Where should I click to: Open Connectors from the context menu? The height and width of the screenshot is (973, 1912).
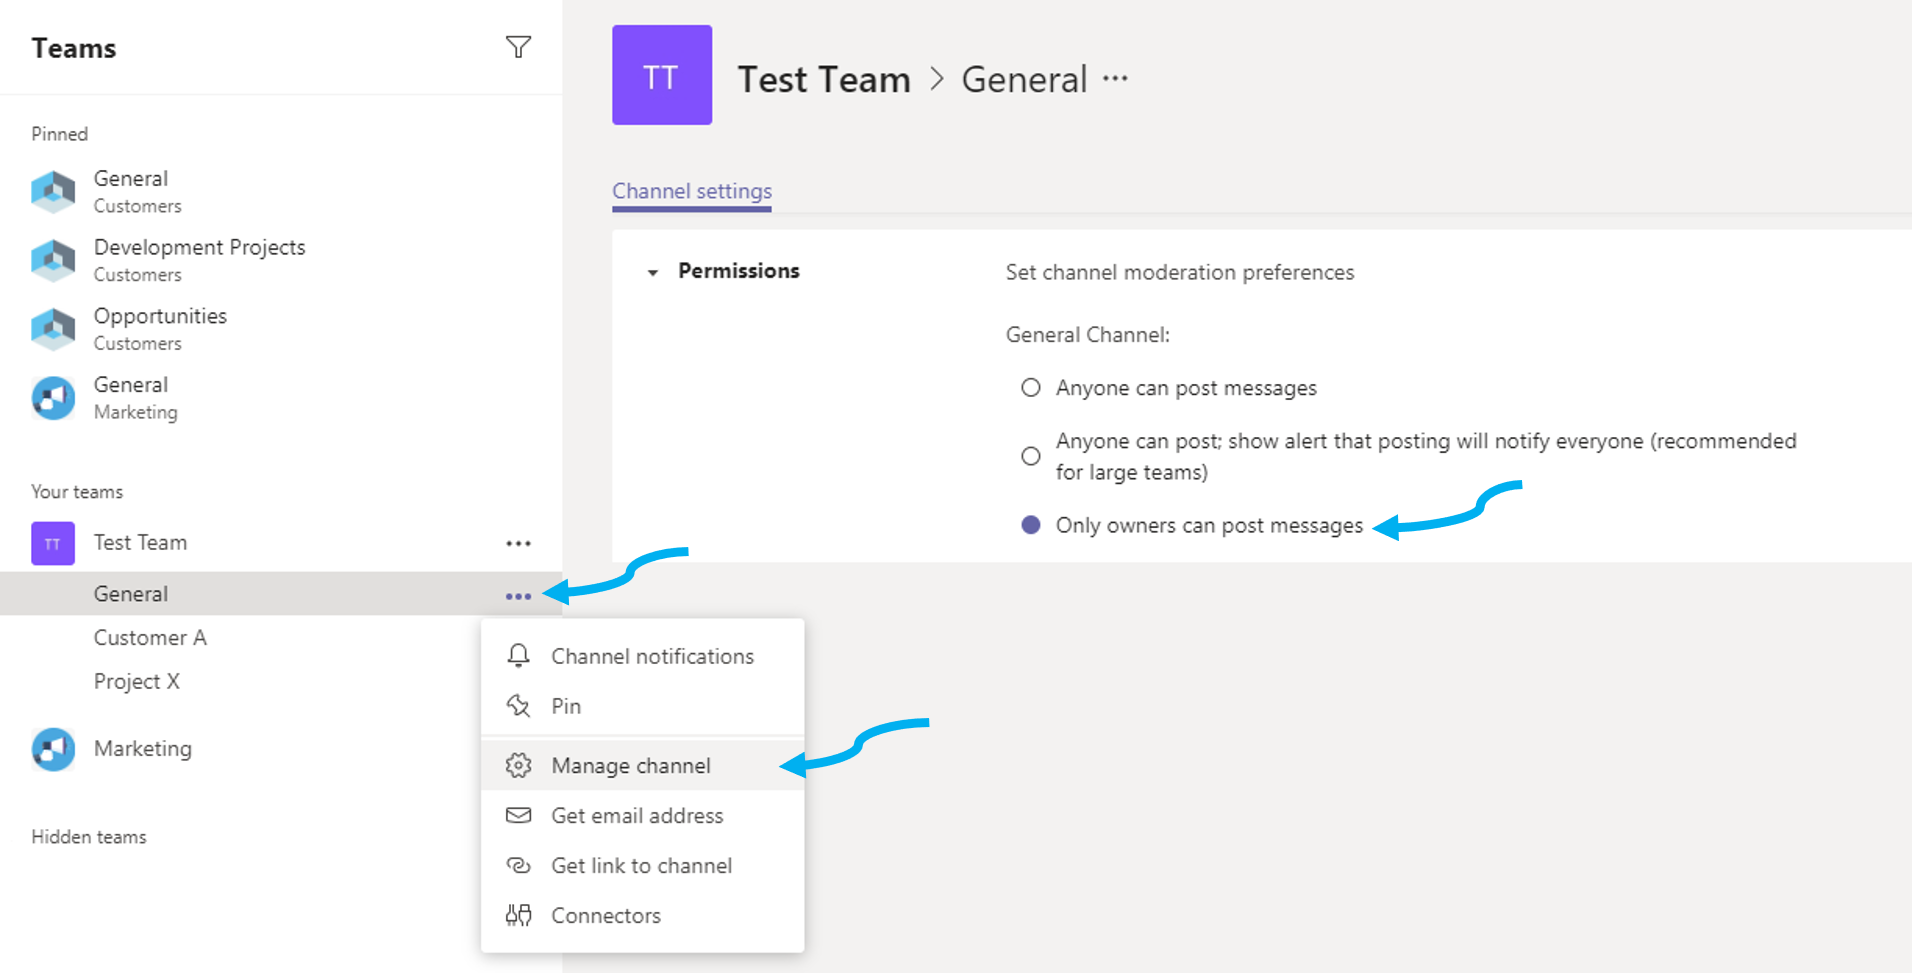[605, 916]
